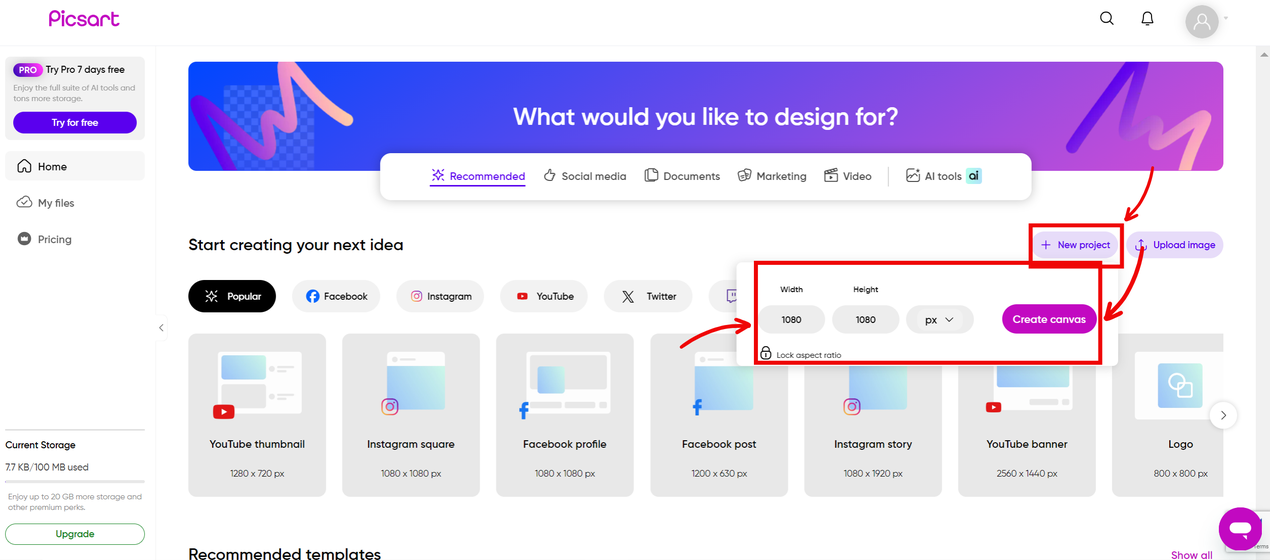Viewport: 1270px width, 560px height.
Task: Select the Popular category chip
Action: click(x=232, y=296)
